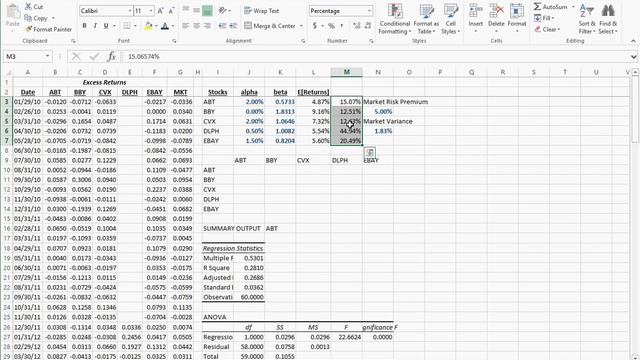The image size is (640, 360).
Task: Open the Percentage number format dropdown
Action: click(369, 11)
